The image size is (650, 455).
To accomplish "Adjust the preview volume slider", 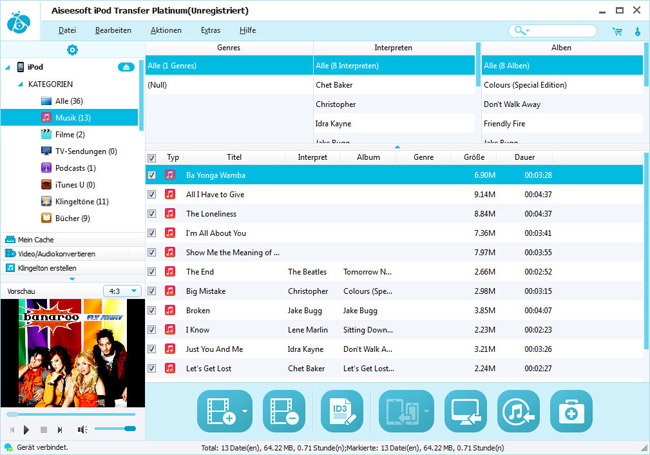I will point(115,429).
